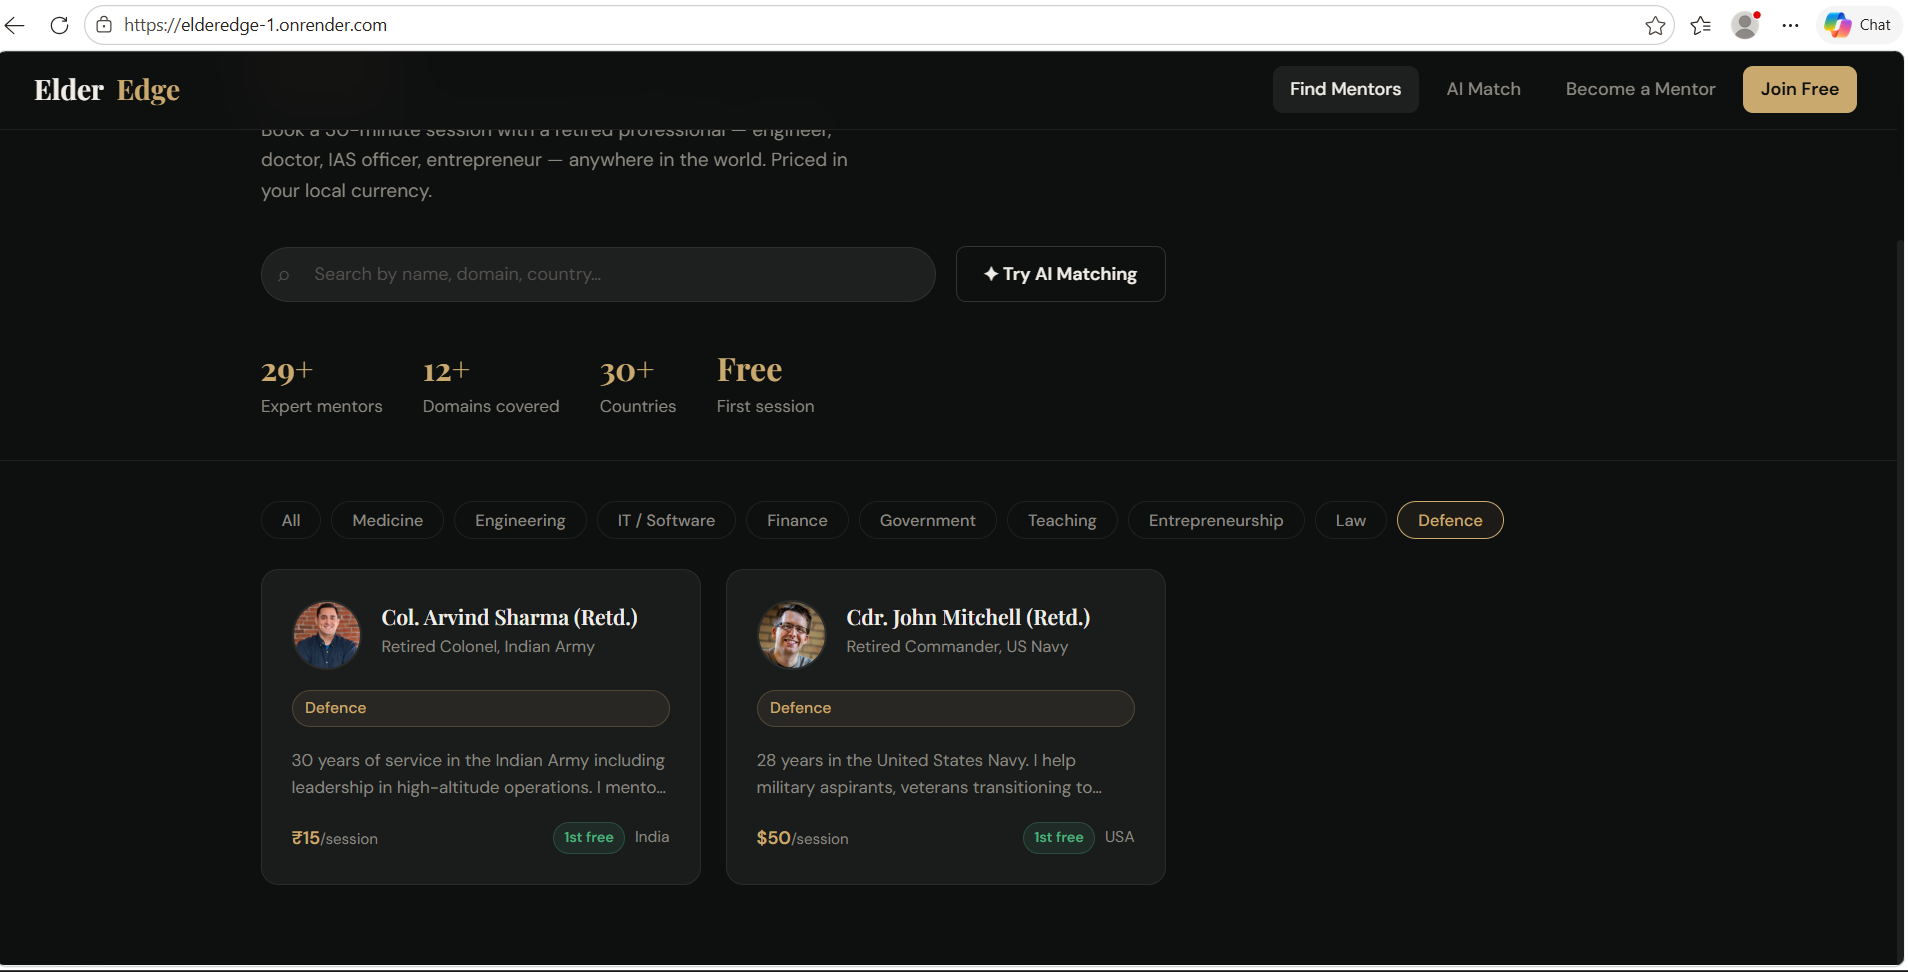Open the Copilot Chat button
Viewport: 1908px width, 972px height.
1858,25
